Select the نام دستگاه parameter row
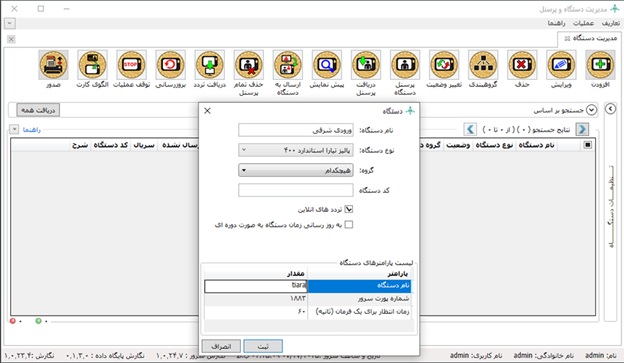 point(359,286)
